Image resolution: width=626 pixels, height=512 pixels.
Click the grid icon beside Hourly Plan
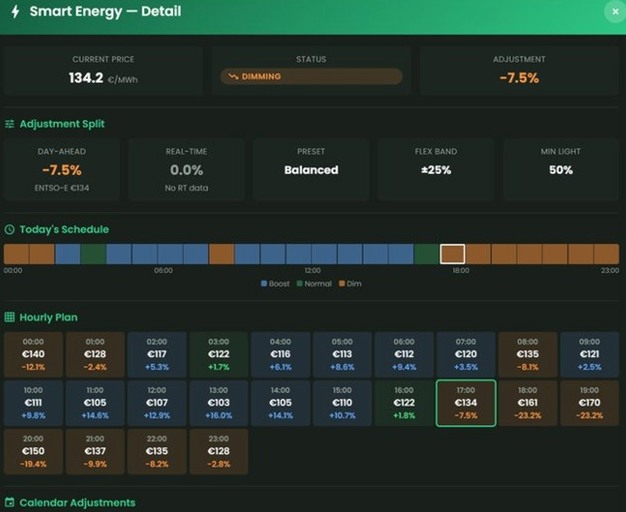10,317
